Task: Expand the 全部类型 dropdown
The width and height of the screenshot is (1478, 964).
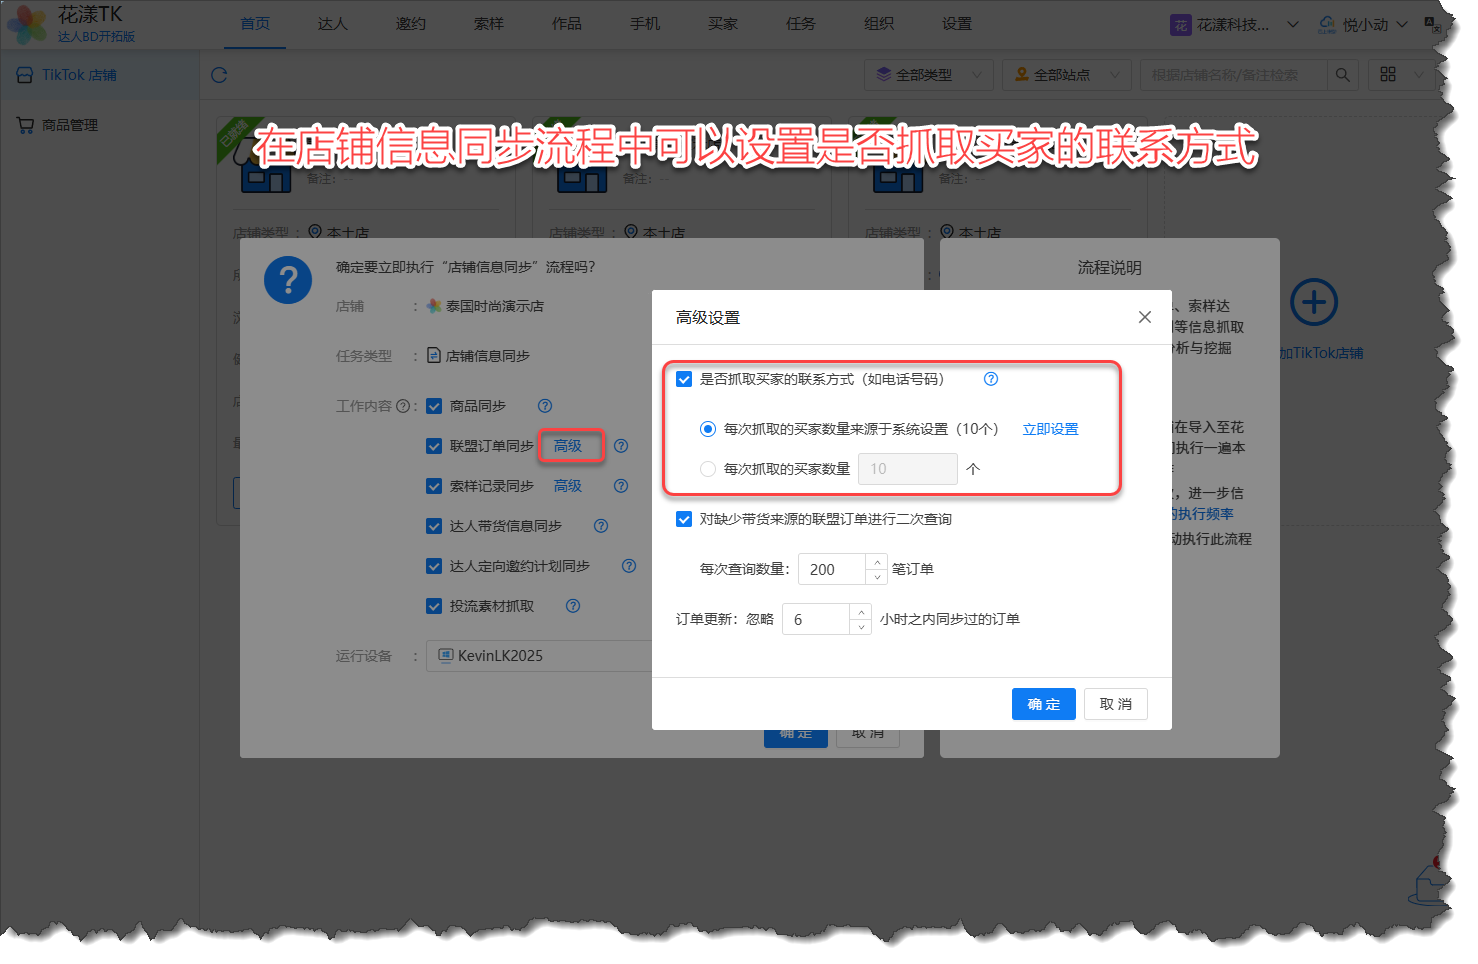Action: pyautogui.click(x=930, y=75)
